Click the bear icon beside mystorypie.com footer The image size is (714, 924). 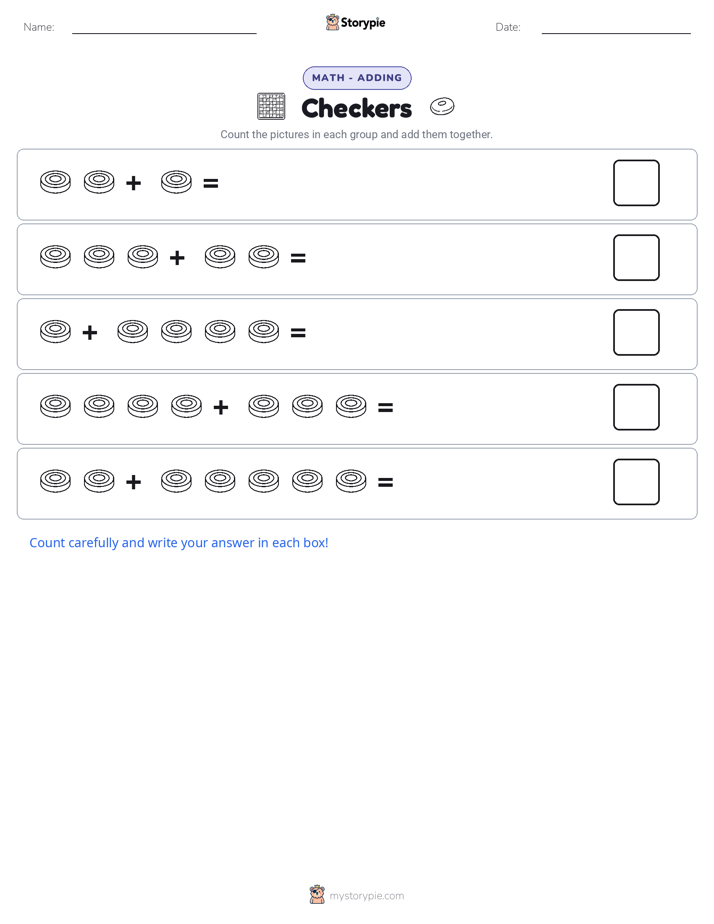(x=317, y=895)
